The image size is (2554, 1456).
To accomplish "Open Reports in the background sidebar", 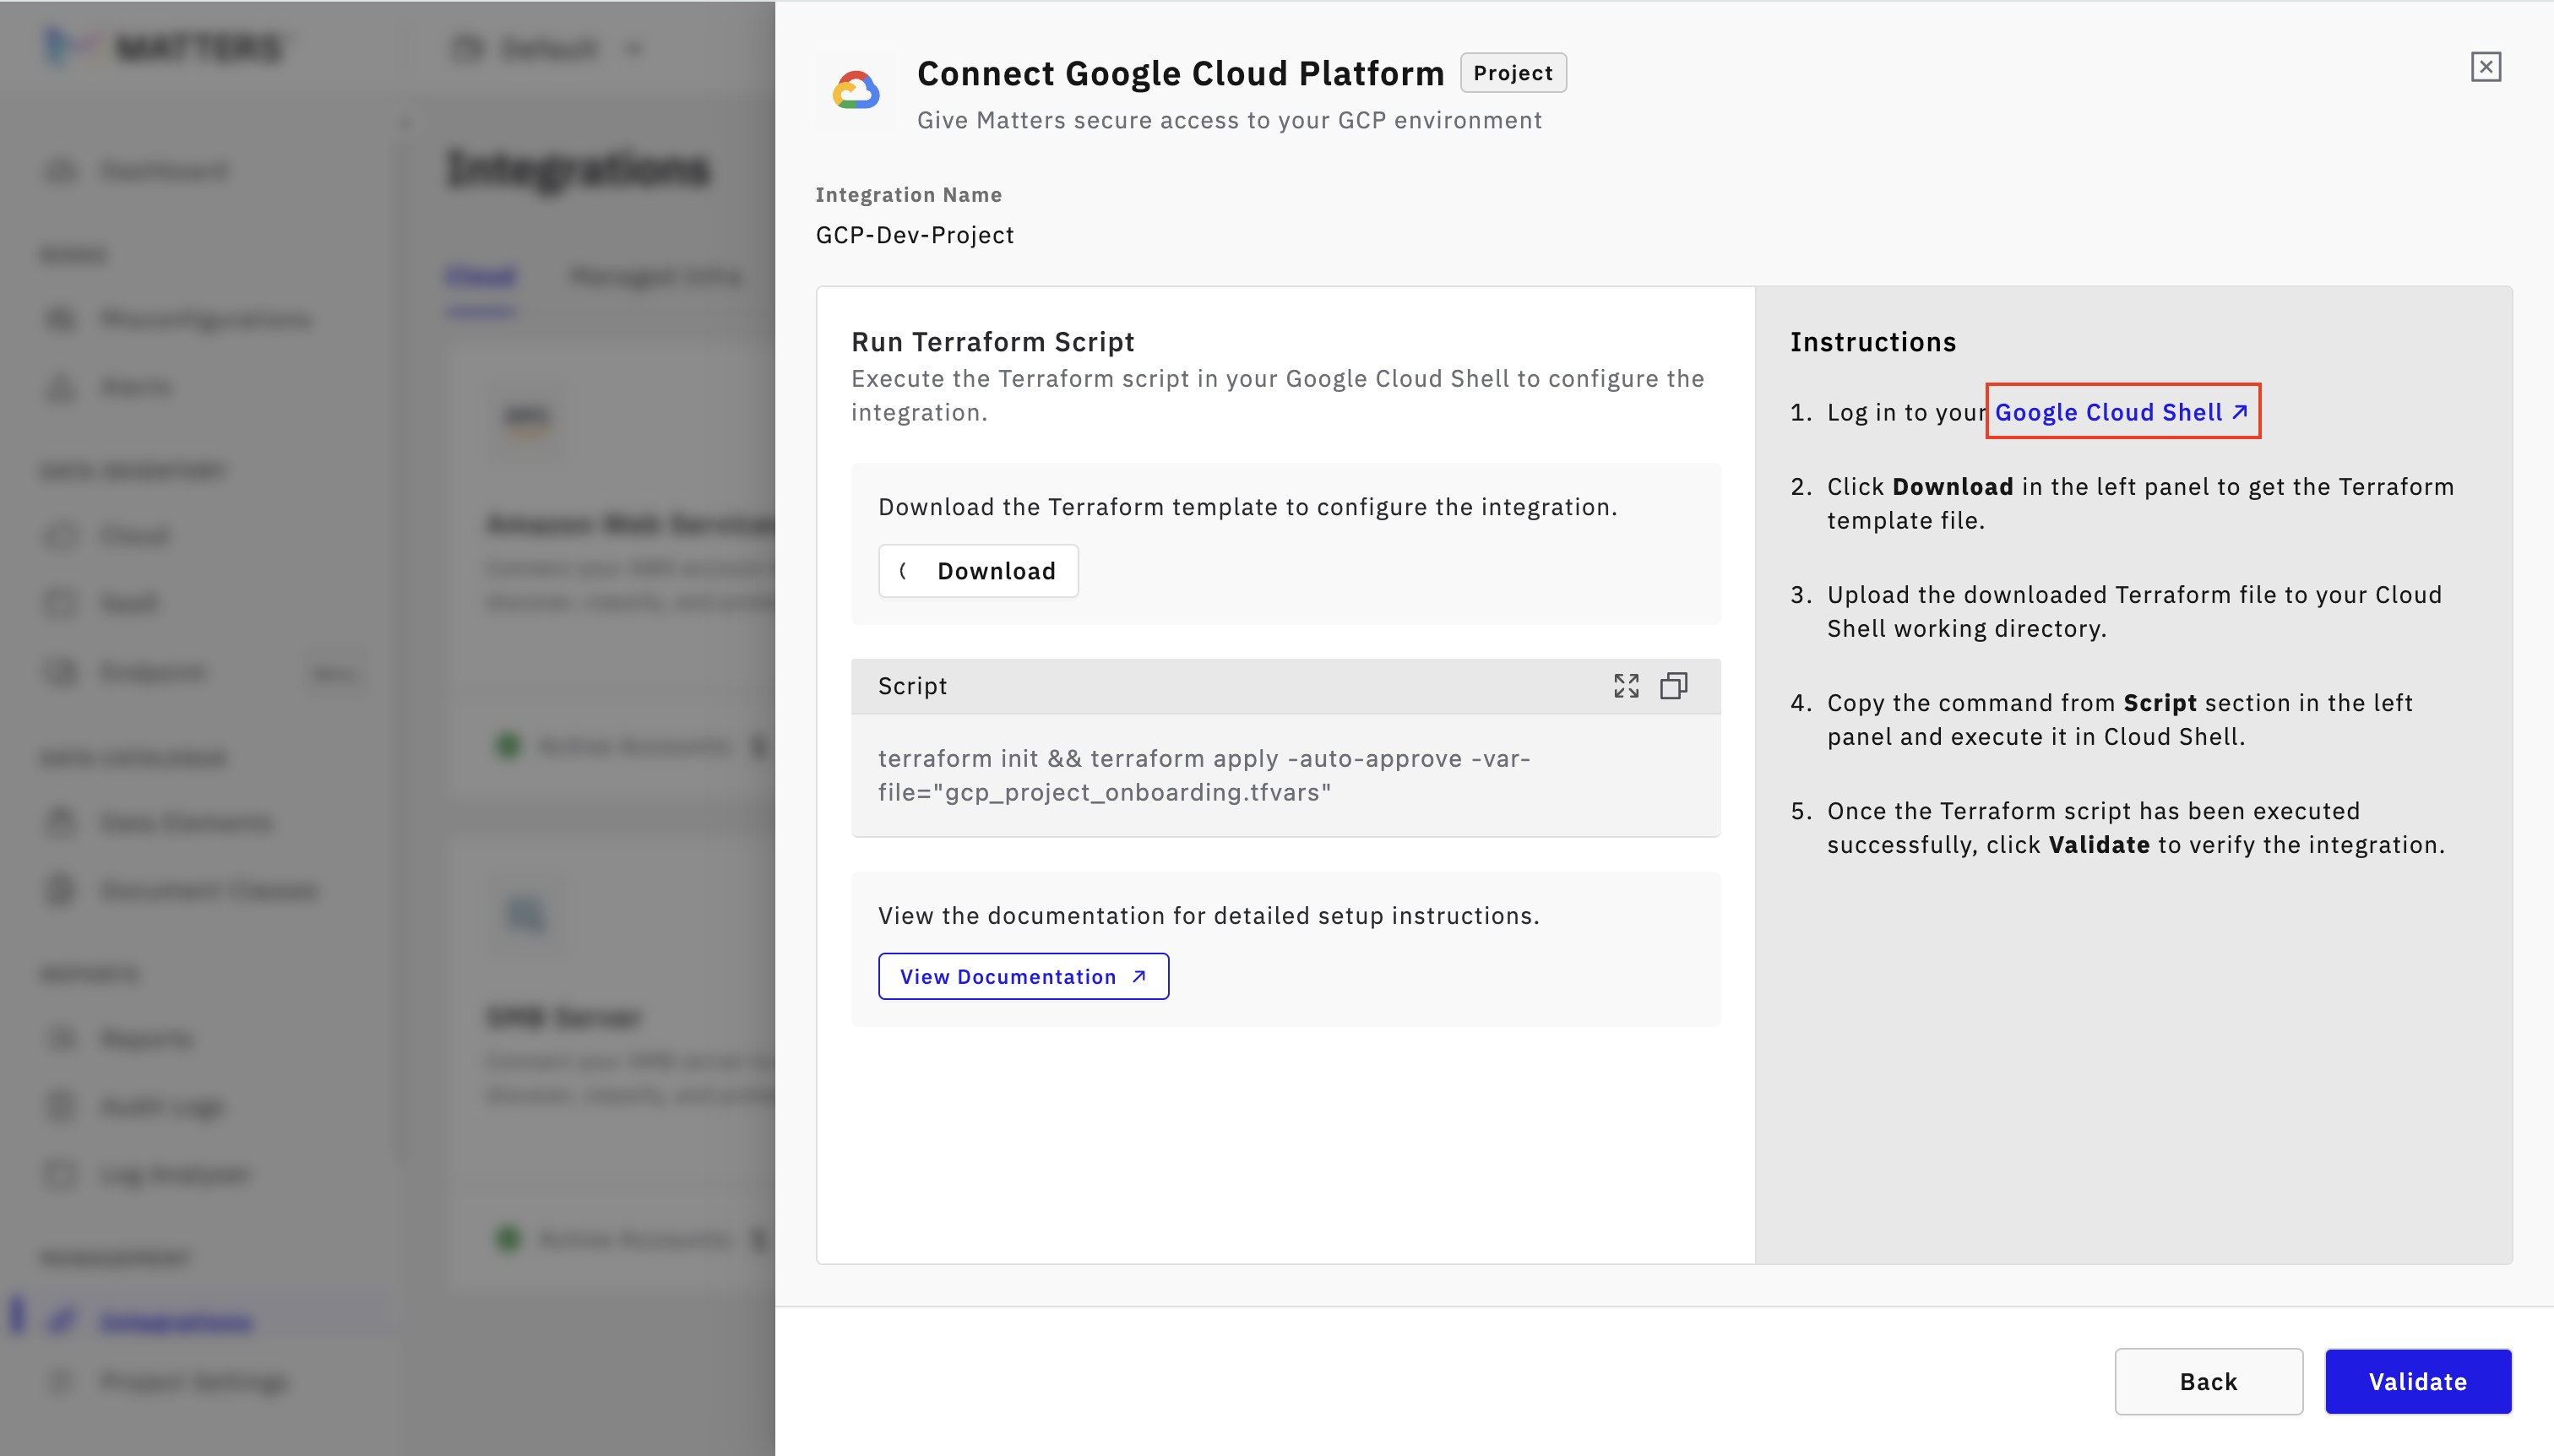I will click(147, 1038).
